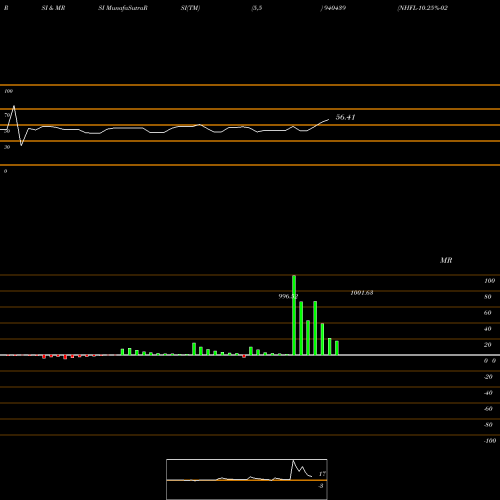
Task: Click the 80 label on MR axis
Action: coord(488,297)
